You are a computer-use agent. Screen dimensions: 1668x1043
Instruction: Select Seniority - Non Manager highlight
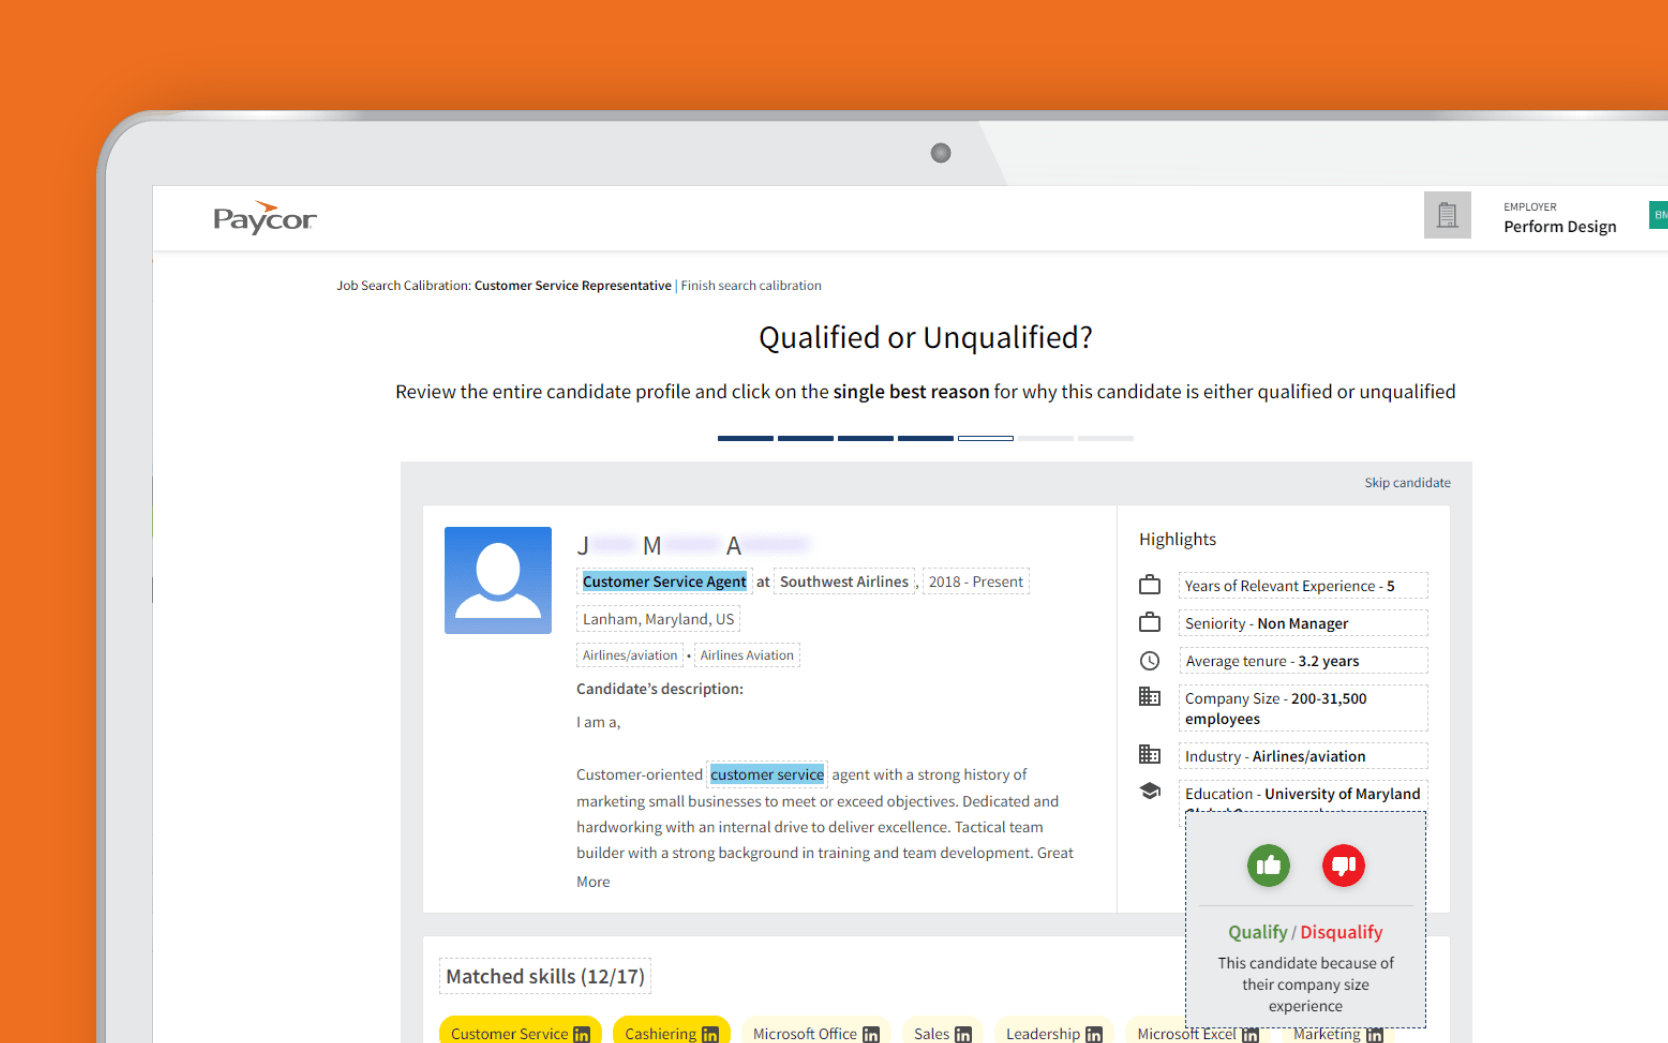[1303, 623]
